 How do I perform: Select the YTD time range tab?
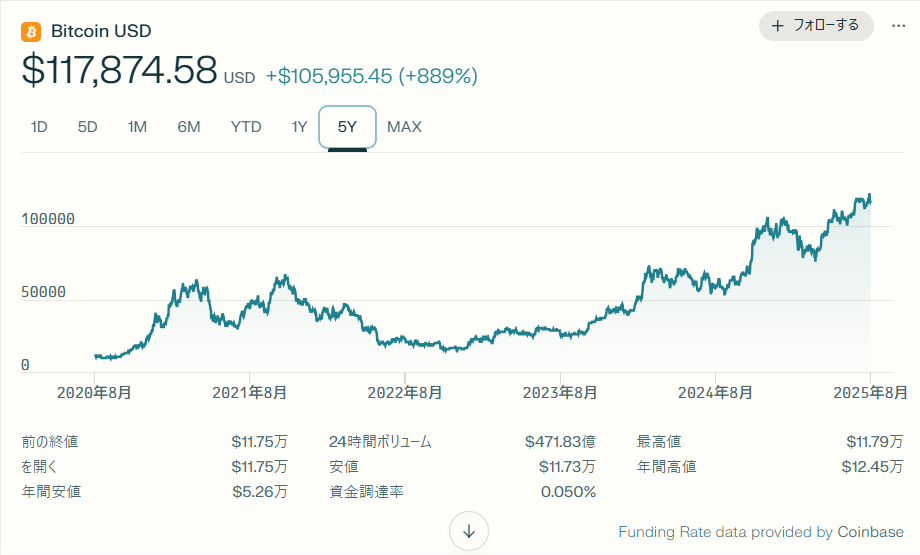pyautogui.click(x=246, y=127)
